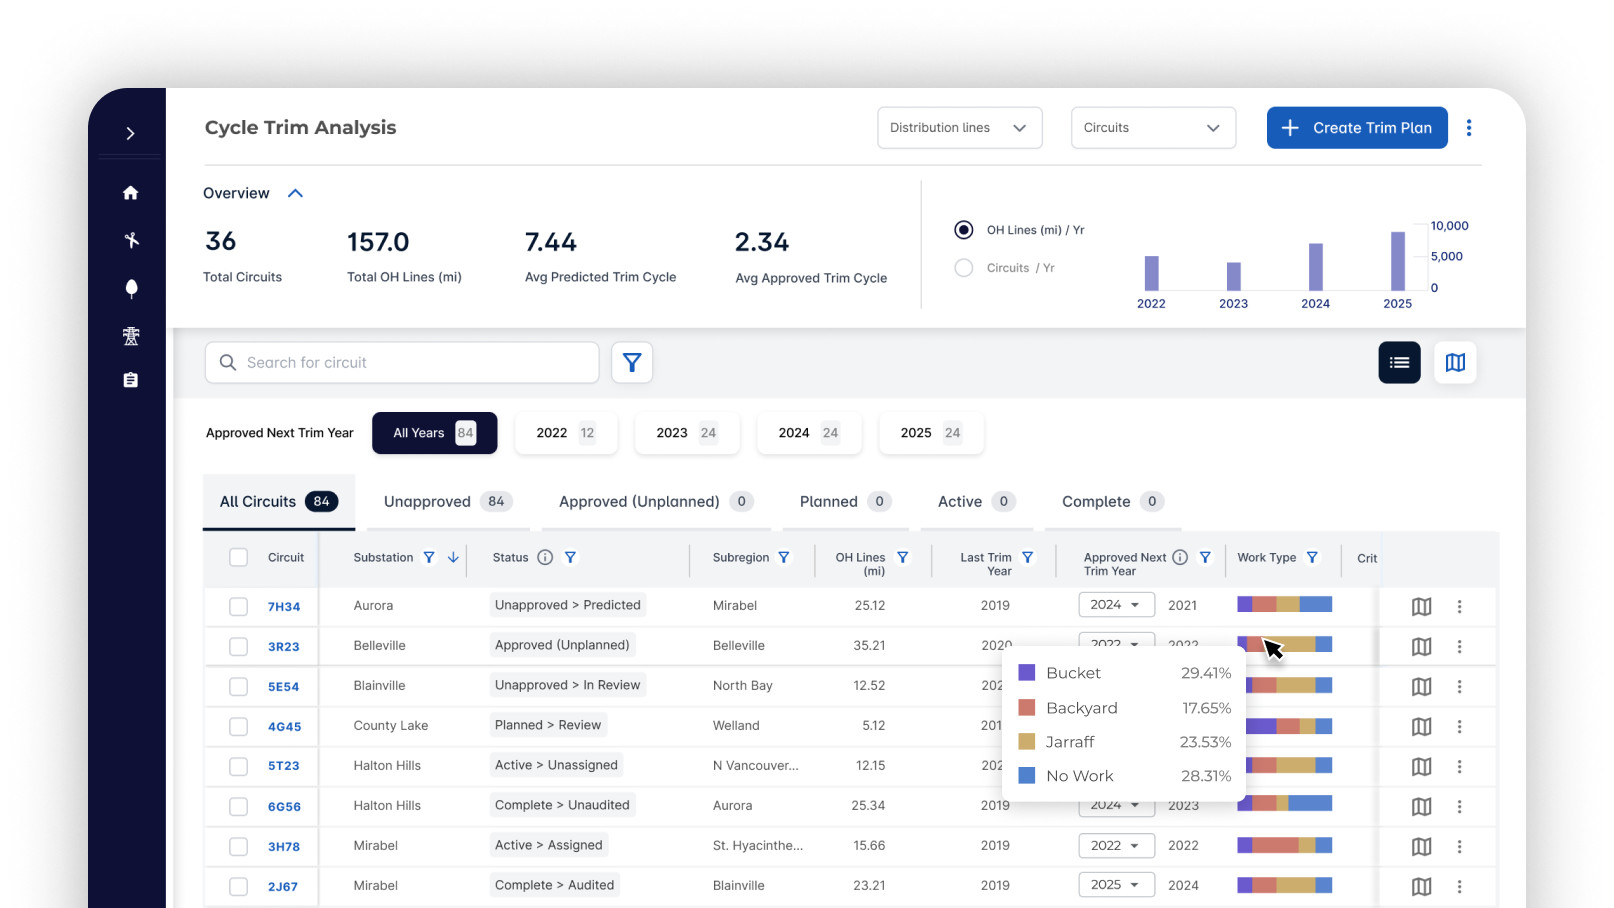
Task: Open the home icon in sidebar
Action: (131, 193)
